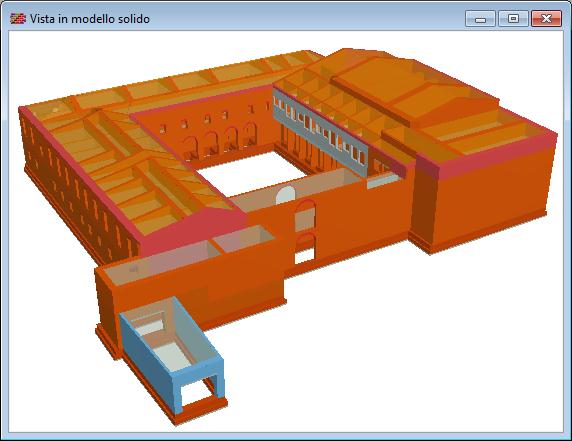The height and width of the screenshot is (441, 572).
Task: Select the light gray floor inside blue annex
Action: coord(172,356)
